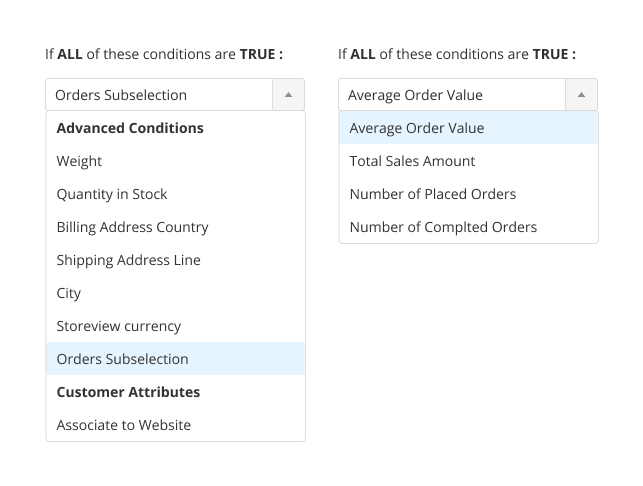Click the left ALL conditions link
The image size is (643, 486).
click(70, 54)
